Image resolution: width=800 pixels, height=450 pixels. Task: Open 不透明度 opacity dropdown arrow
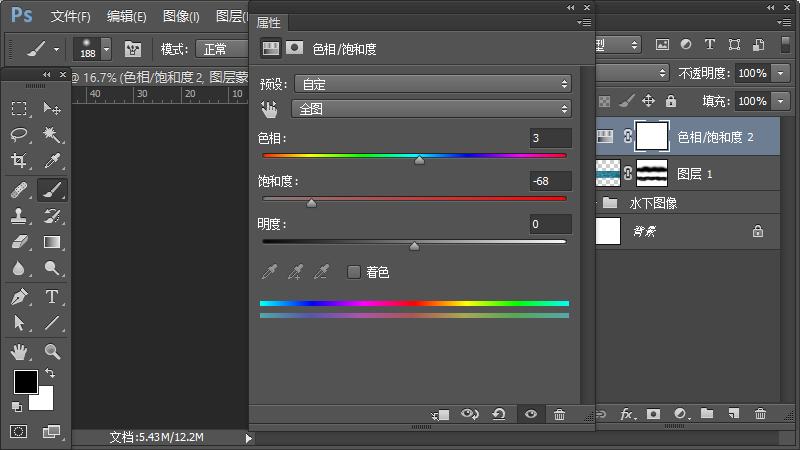point(781,73)
